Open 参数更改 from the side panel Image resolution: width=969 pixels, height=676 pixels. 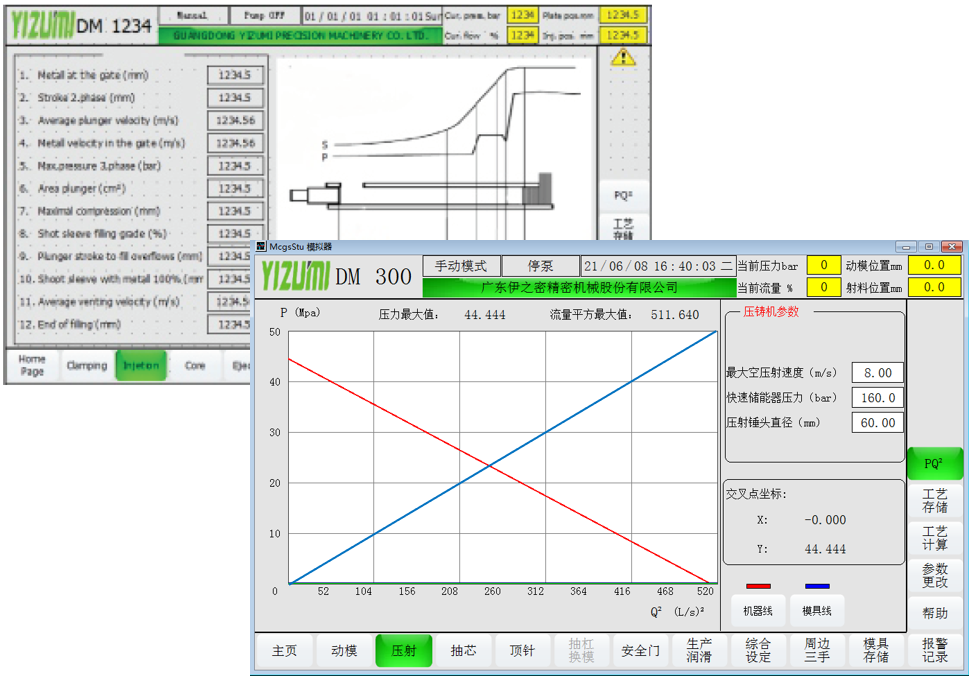(x=935, y=575)
